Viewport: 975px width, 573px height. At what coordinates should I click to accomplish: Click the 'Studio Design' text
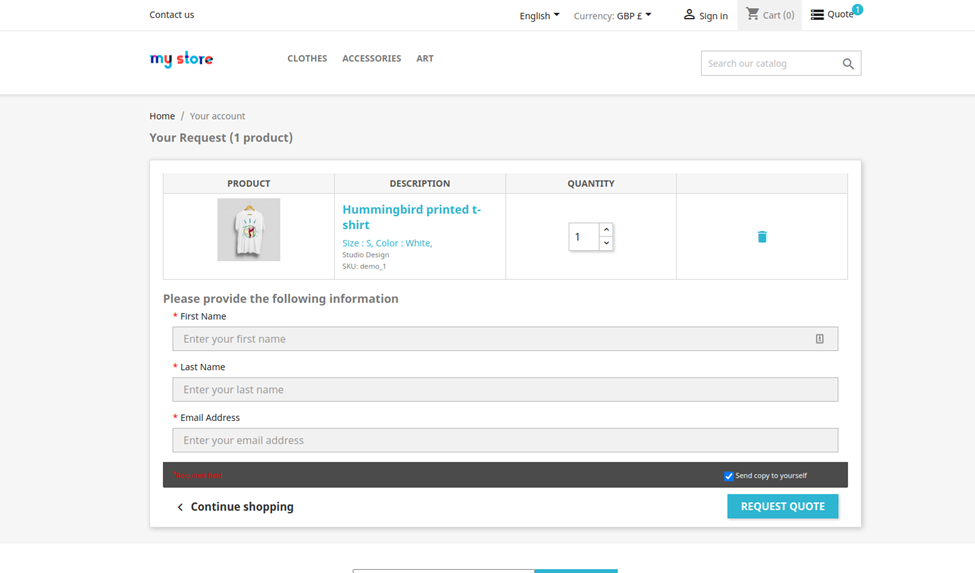366,255
